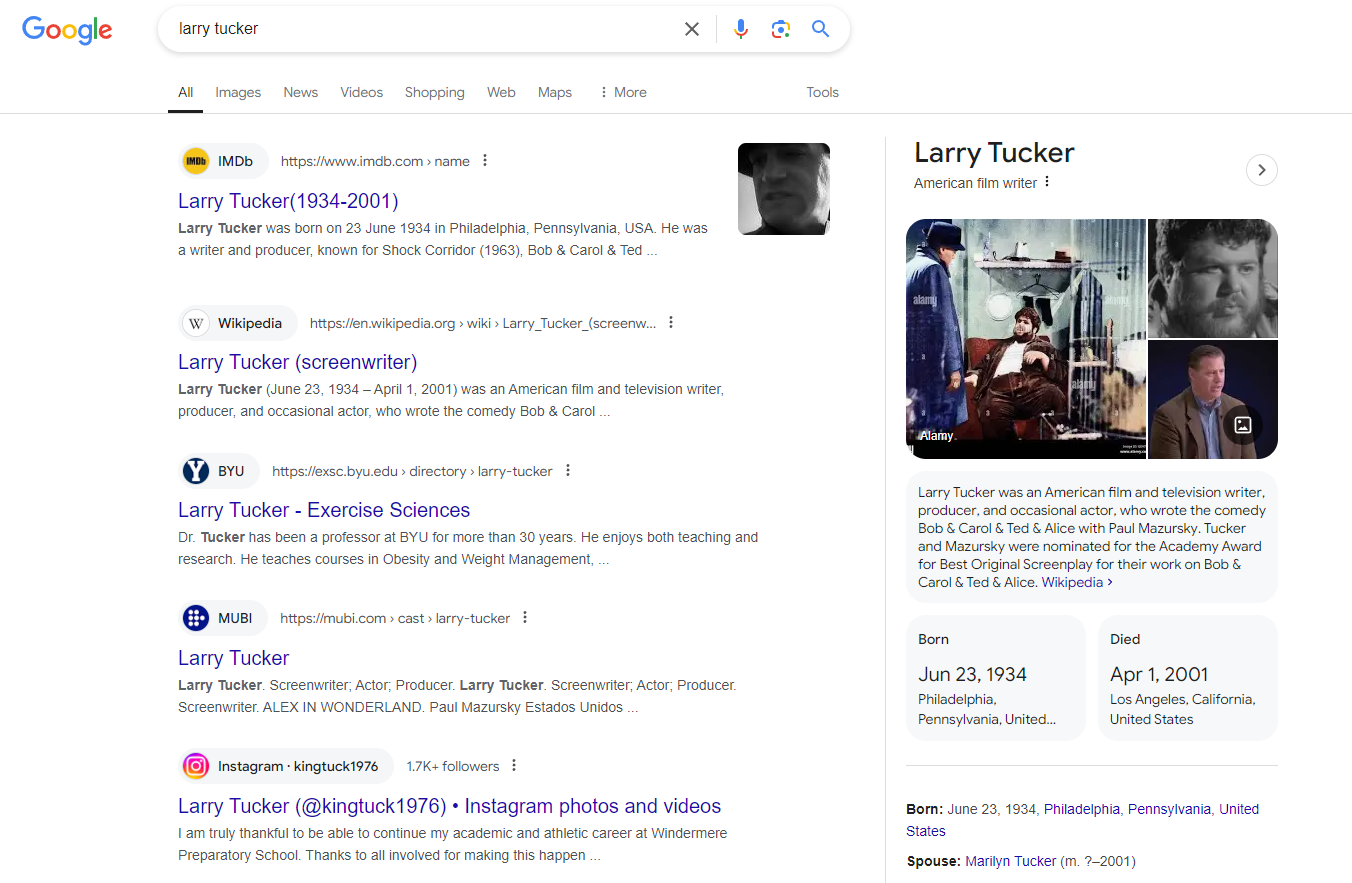The image size is (1352, 883).
Task: Clear the search query with X
Action: 692,29
